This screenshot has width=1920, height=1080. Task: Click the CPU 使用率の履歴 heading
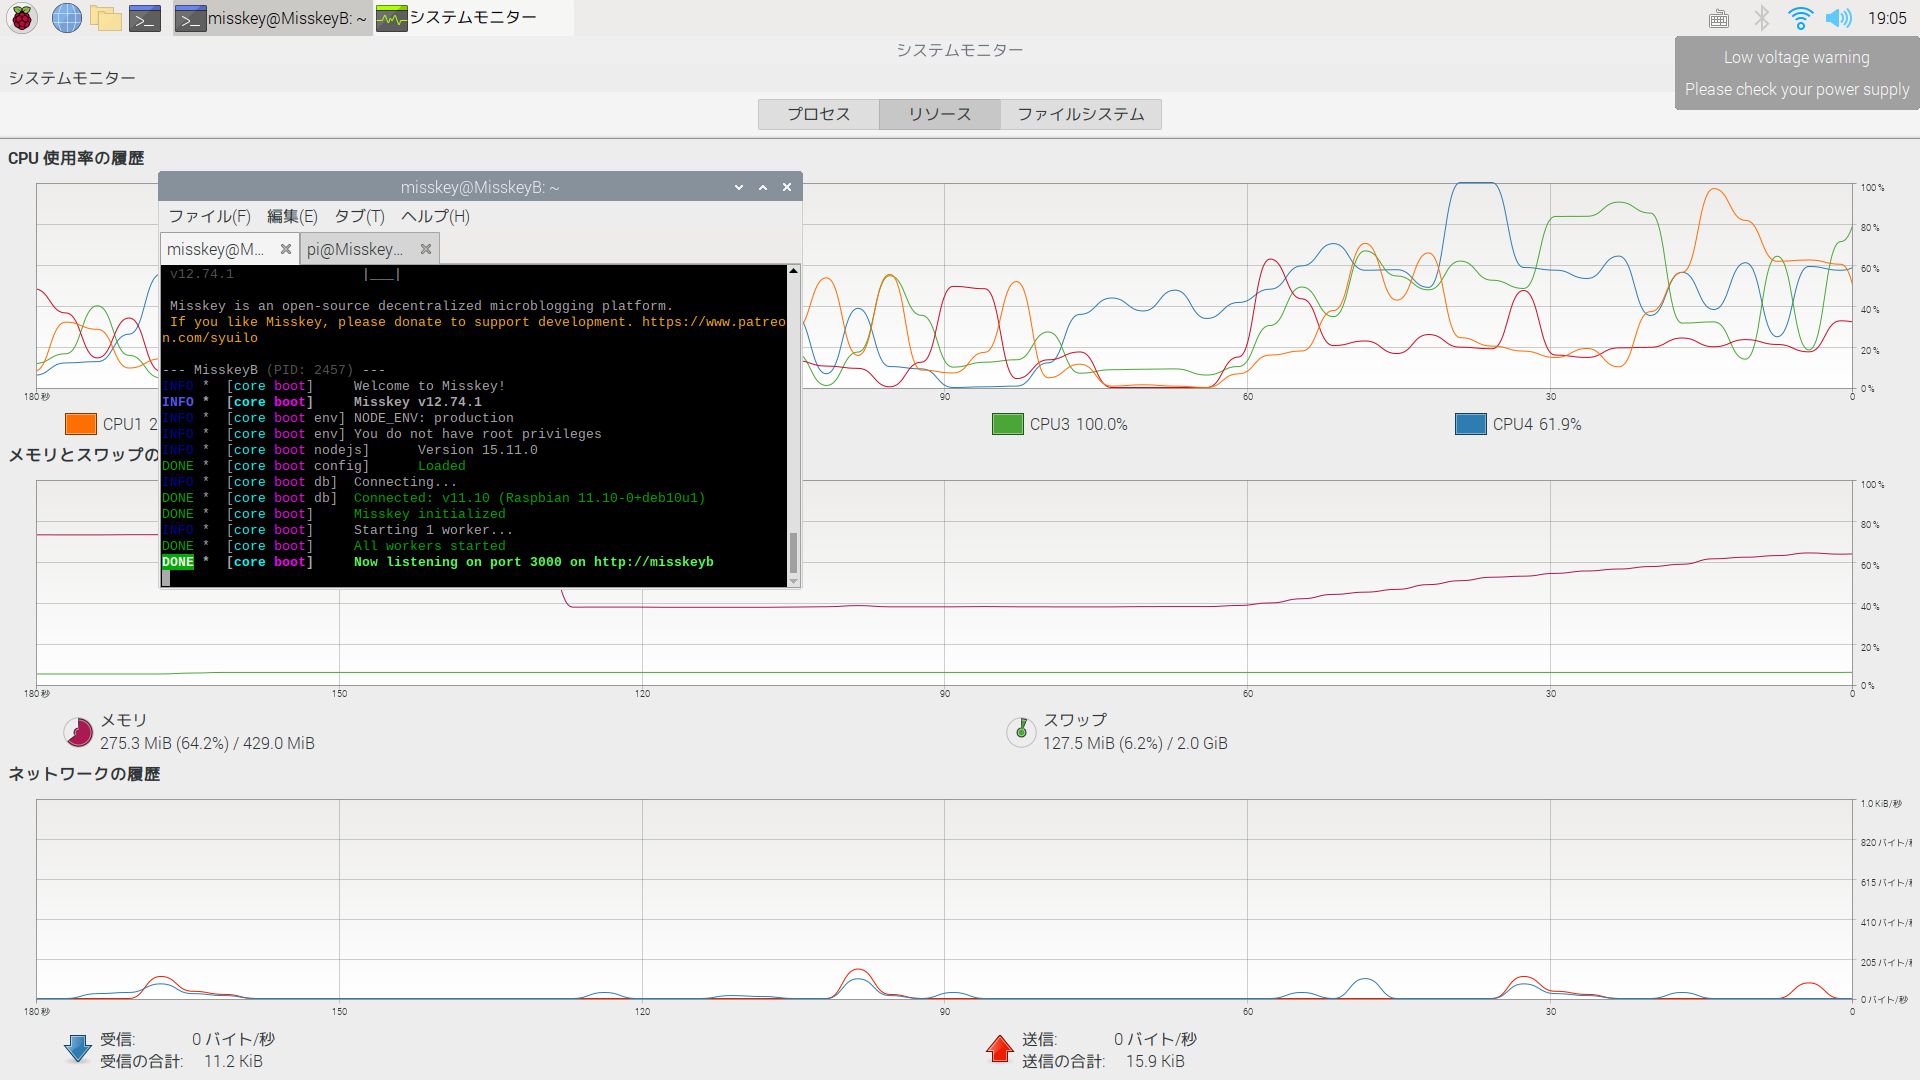(x=76, y=158)
